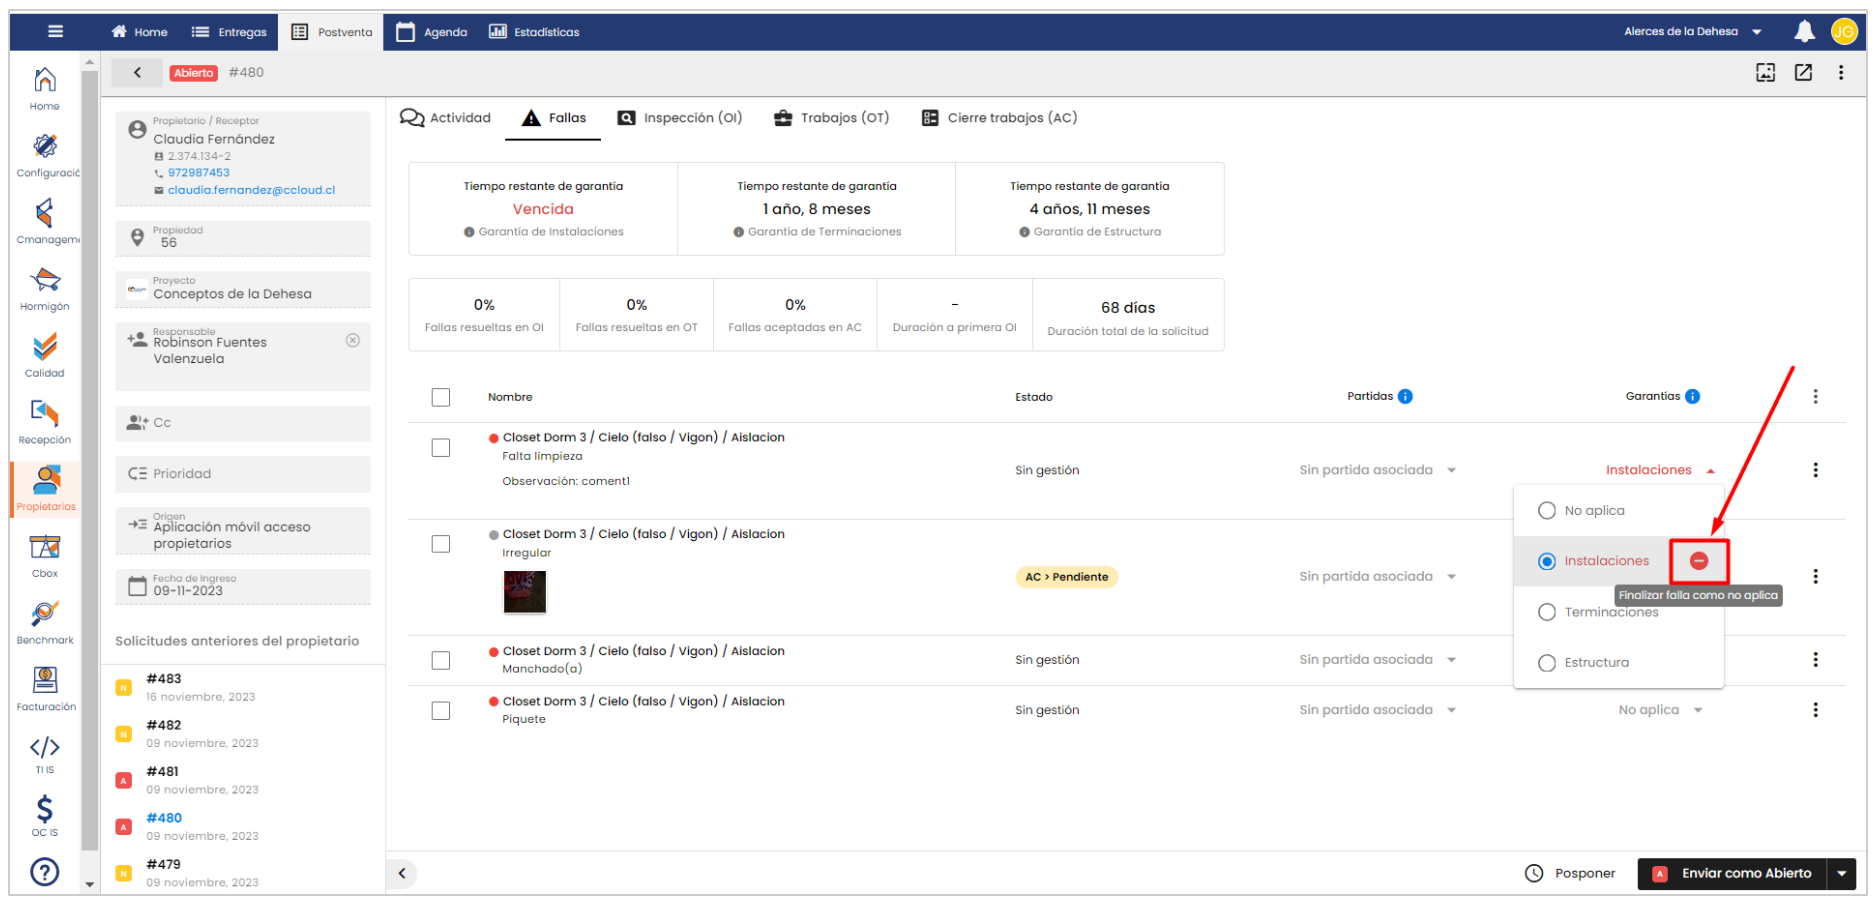The image size is (1876, 902).
Task: Open the Prioridad field
Action: (x=243, y=474)
